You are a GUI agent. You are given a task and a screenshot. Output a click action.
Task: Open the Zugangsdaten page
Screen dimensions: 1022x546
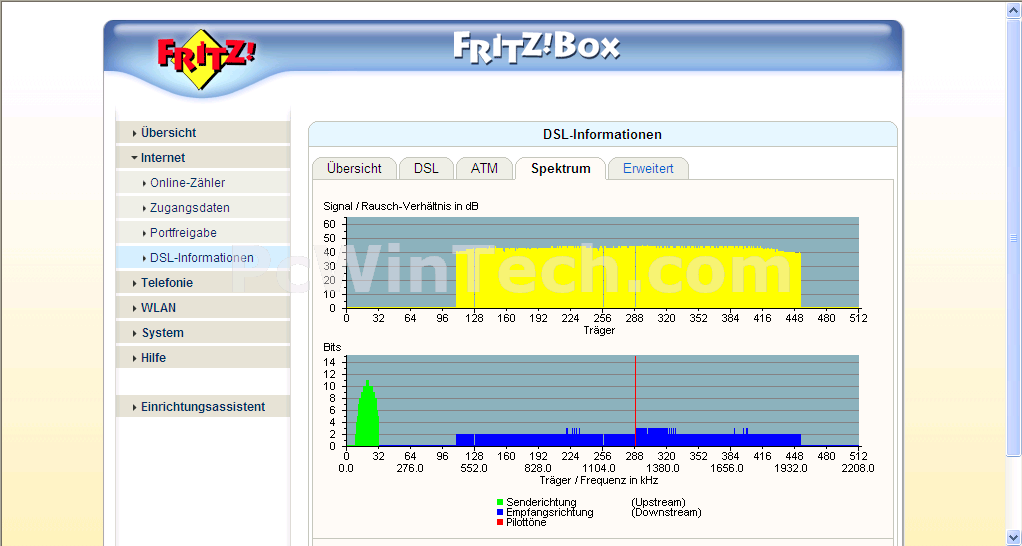coord(203,208)
